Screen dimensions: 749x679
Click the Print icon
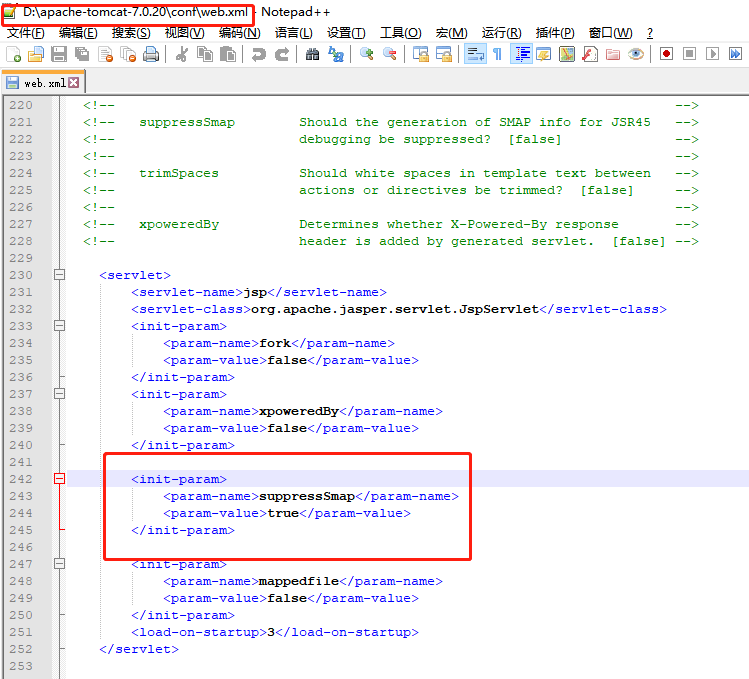151,54
